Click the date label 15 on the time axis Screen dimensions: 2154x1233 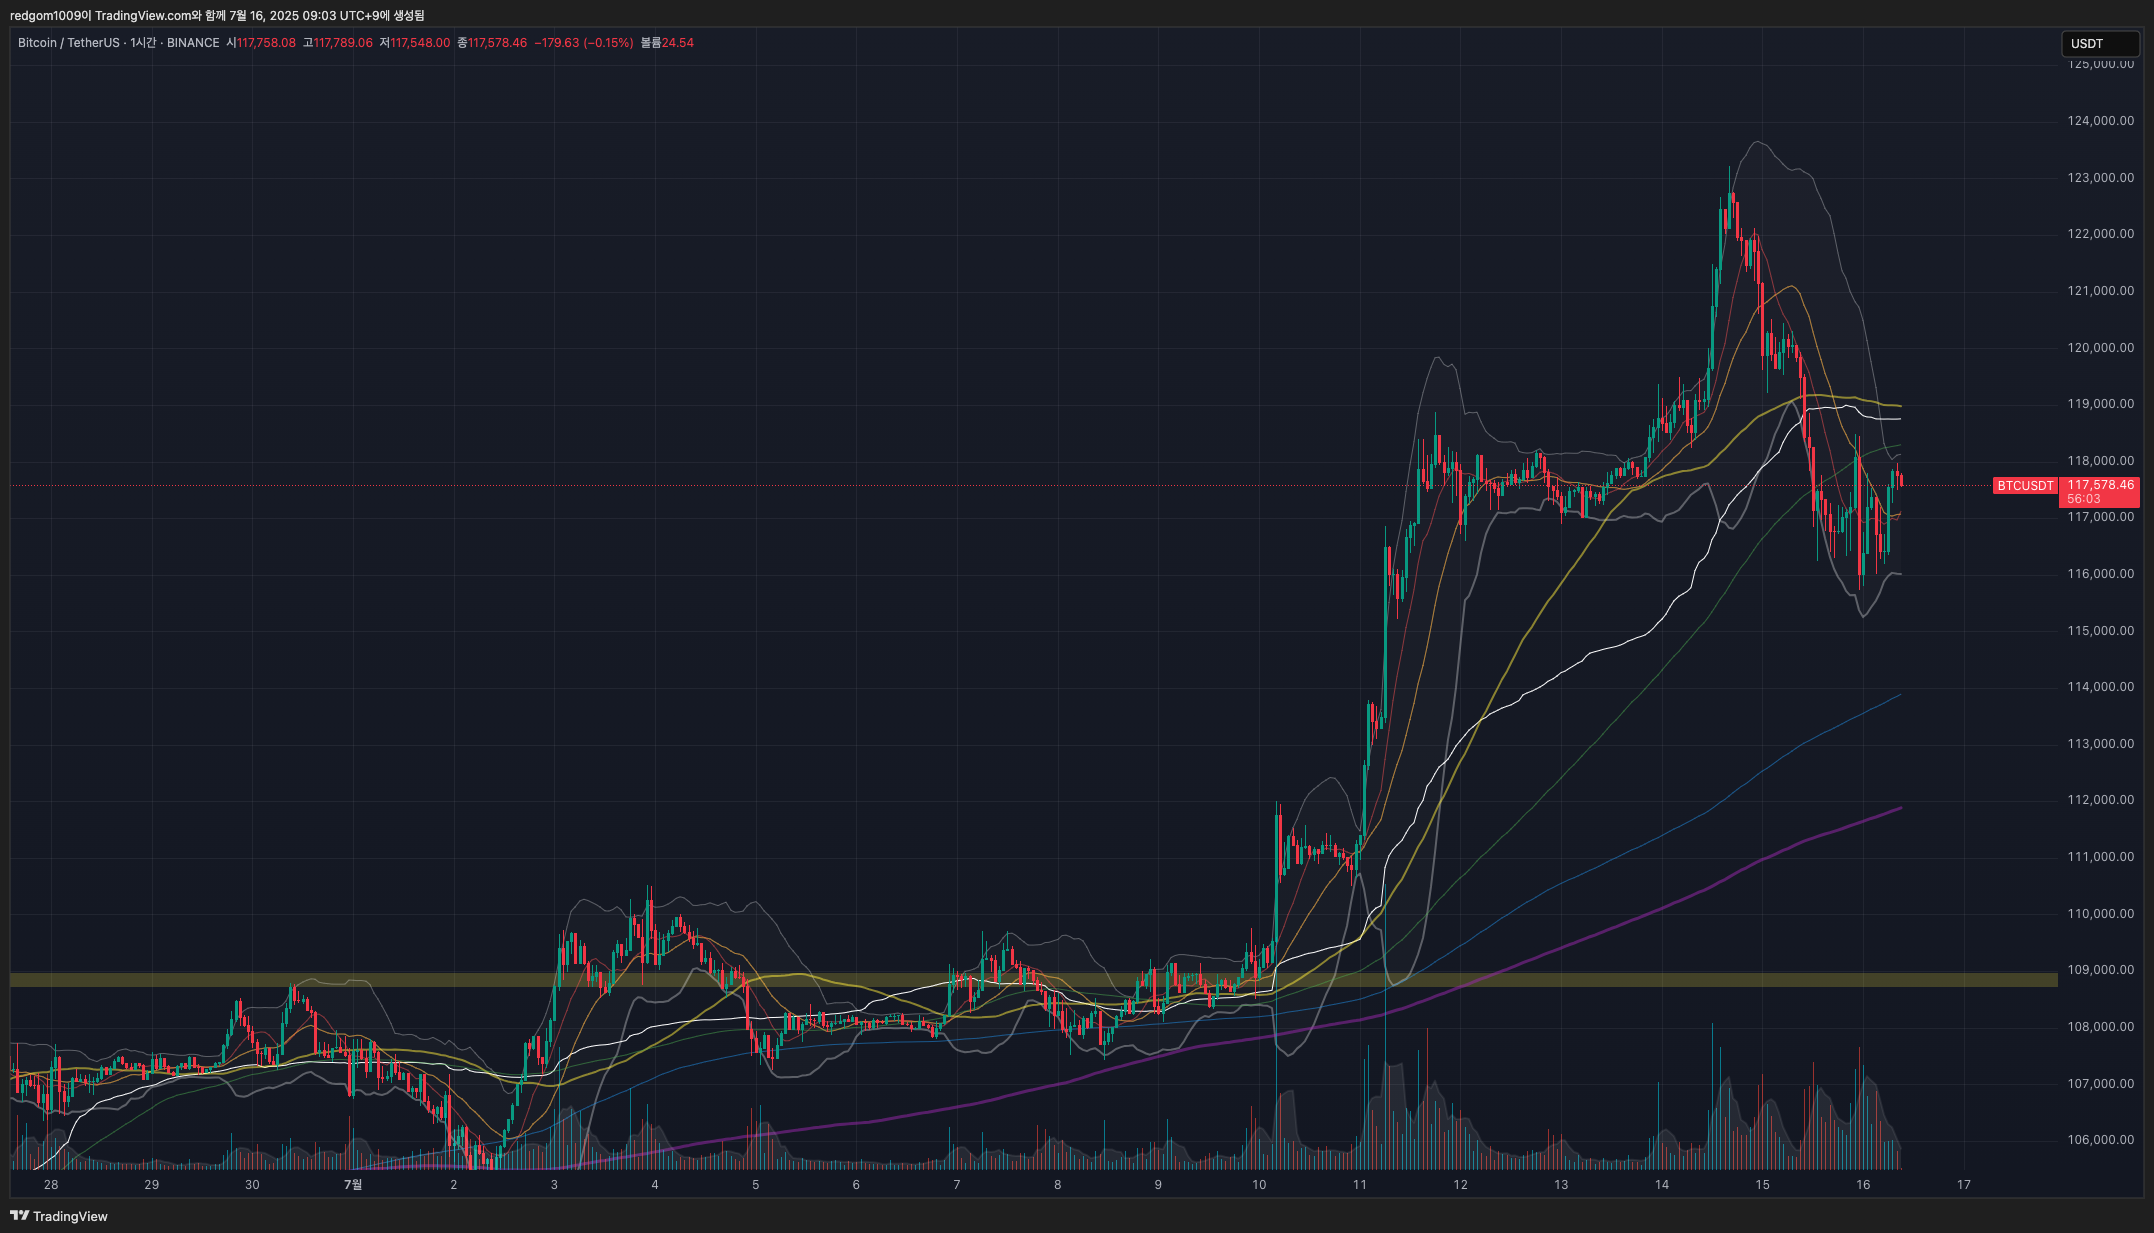point(1762,1185)
